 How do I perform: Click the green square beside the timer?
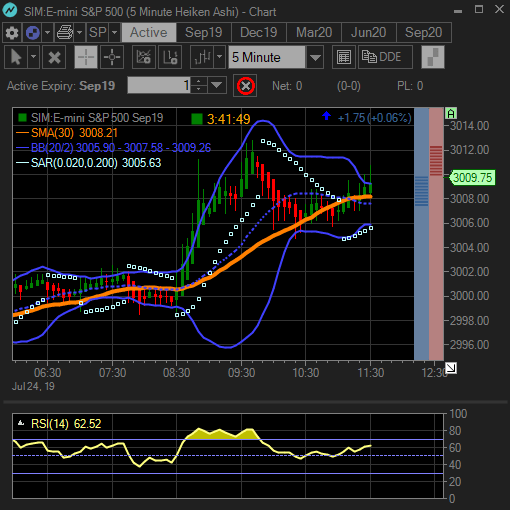click(197, 119)
